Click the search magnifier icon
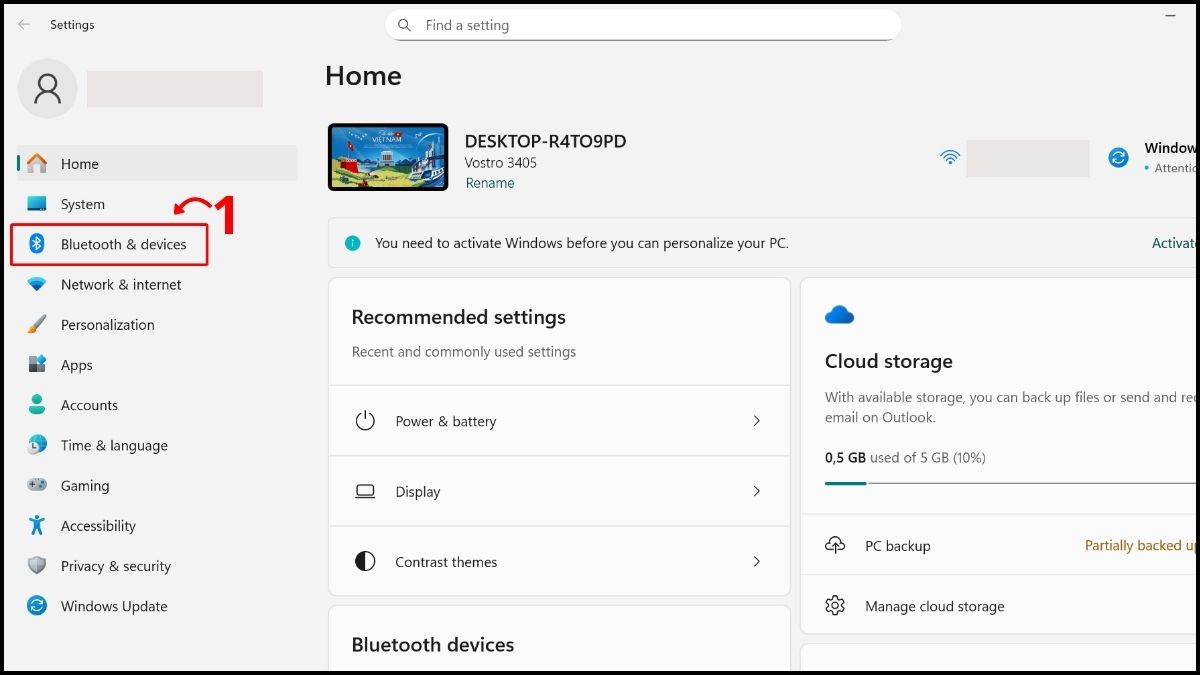This screenshot has height=675, width=1200. pyautogui.click(x=404, y=25)
